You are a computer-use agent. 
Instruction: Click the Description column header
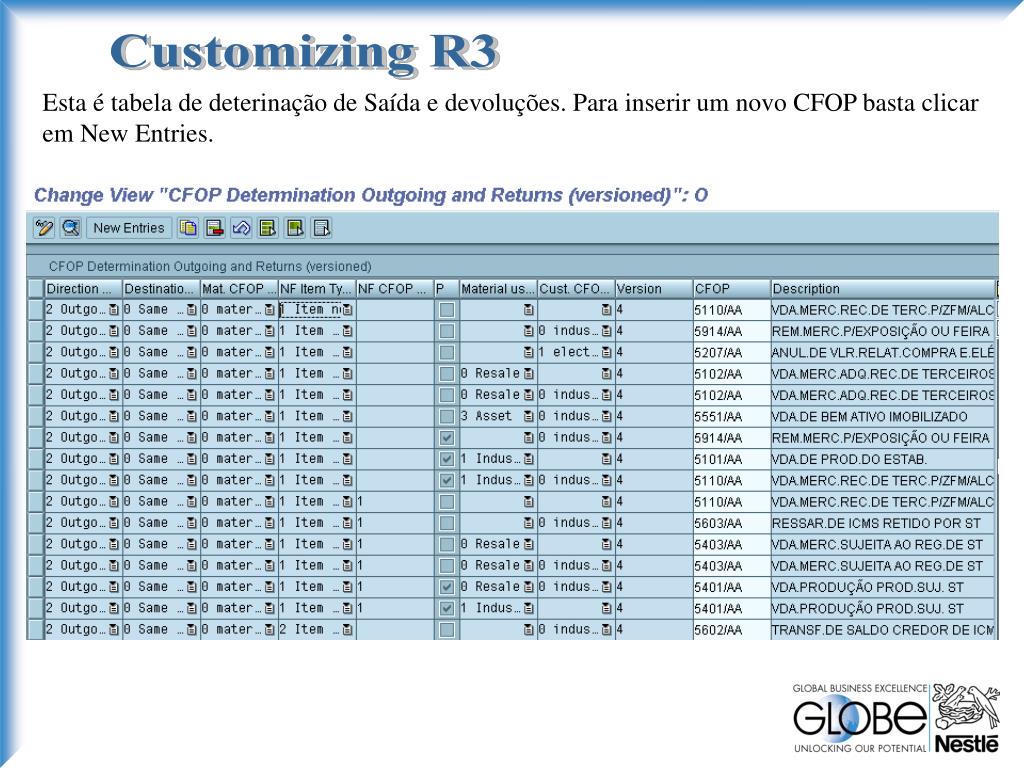click(x=882, y=289)
